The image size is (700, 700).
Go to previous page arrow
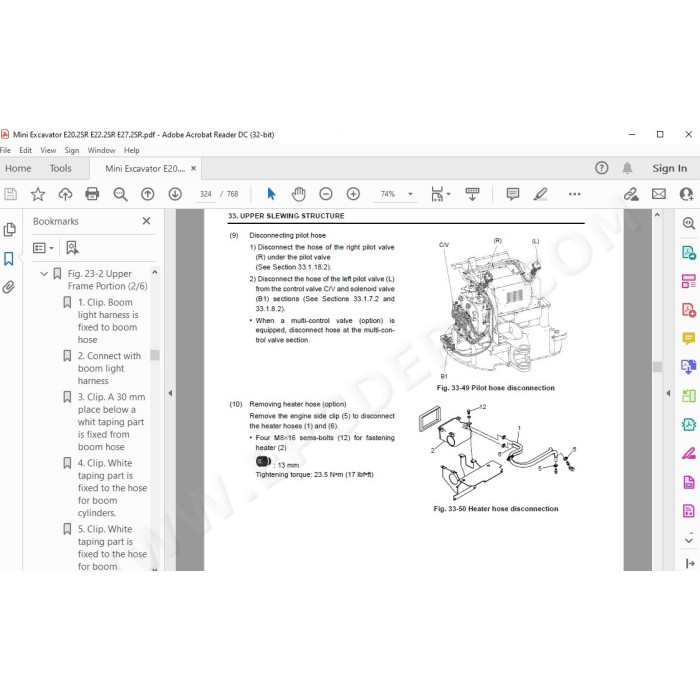coord(148,194)
